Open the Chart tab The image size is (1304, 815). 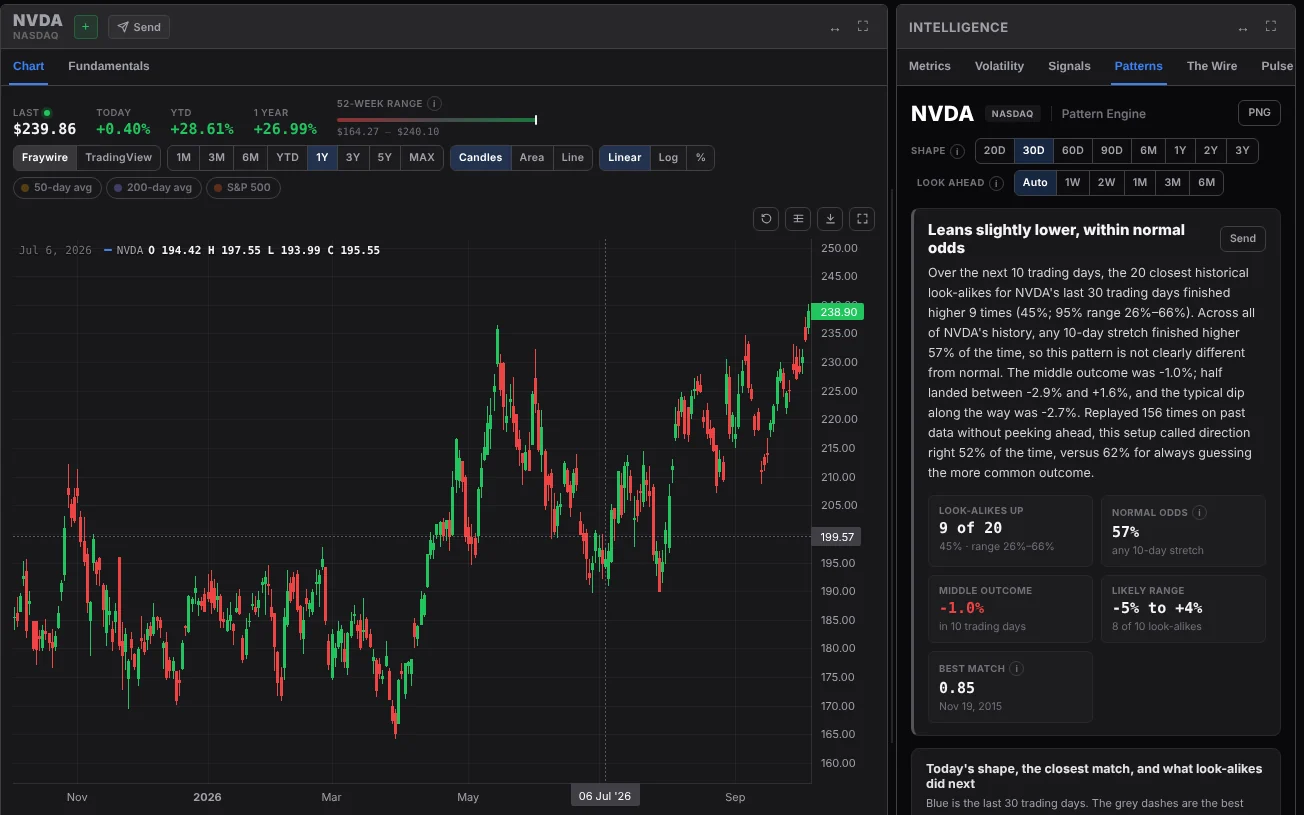(28, 66)
